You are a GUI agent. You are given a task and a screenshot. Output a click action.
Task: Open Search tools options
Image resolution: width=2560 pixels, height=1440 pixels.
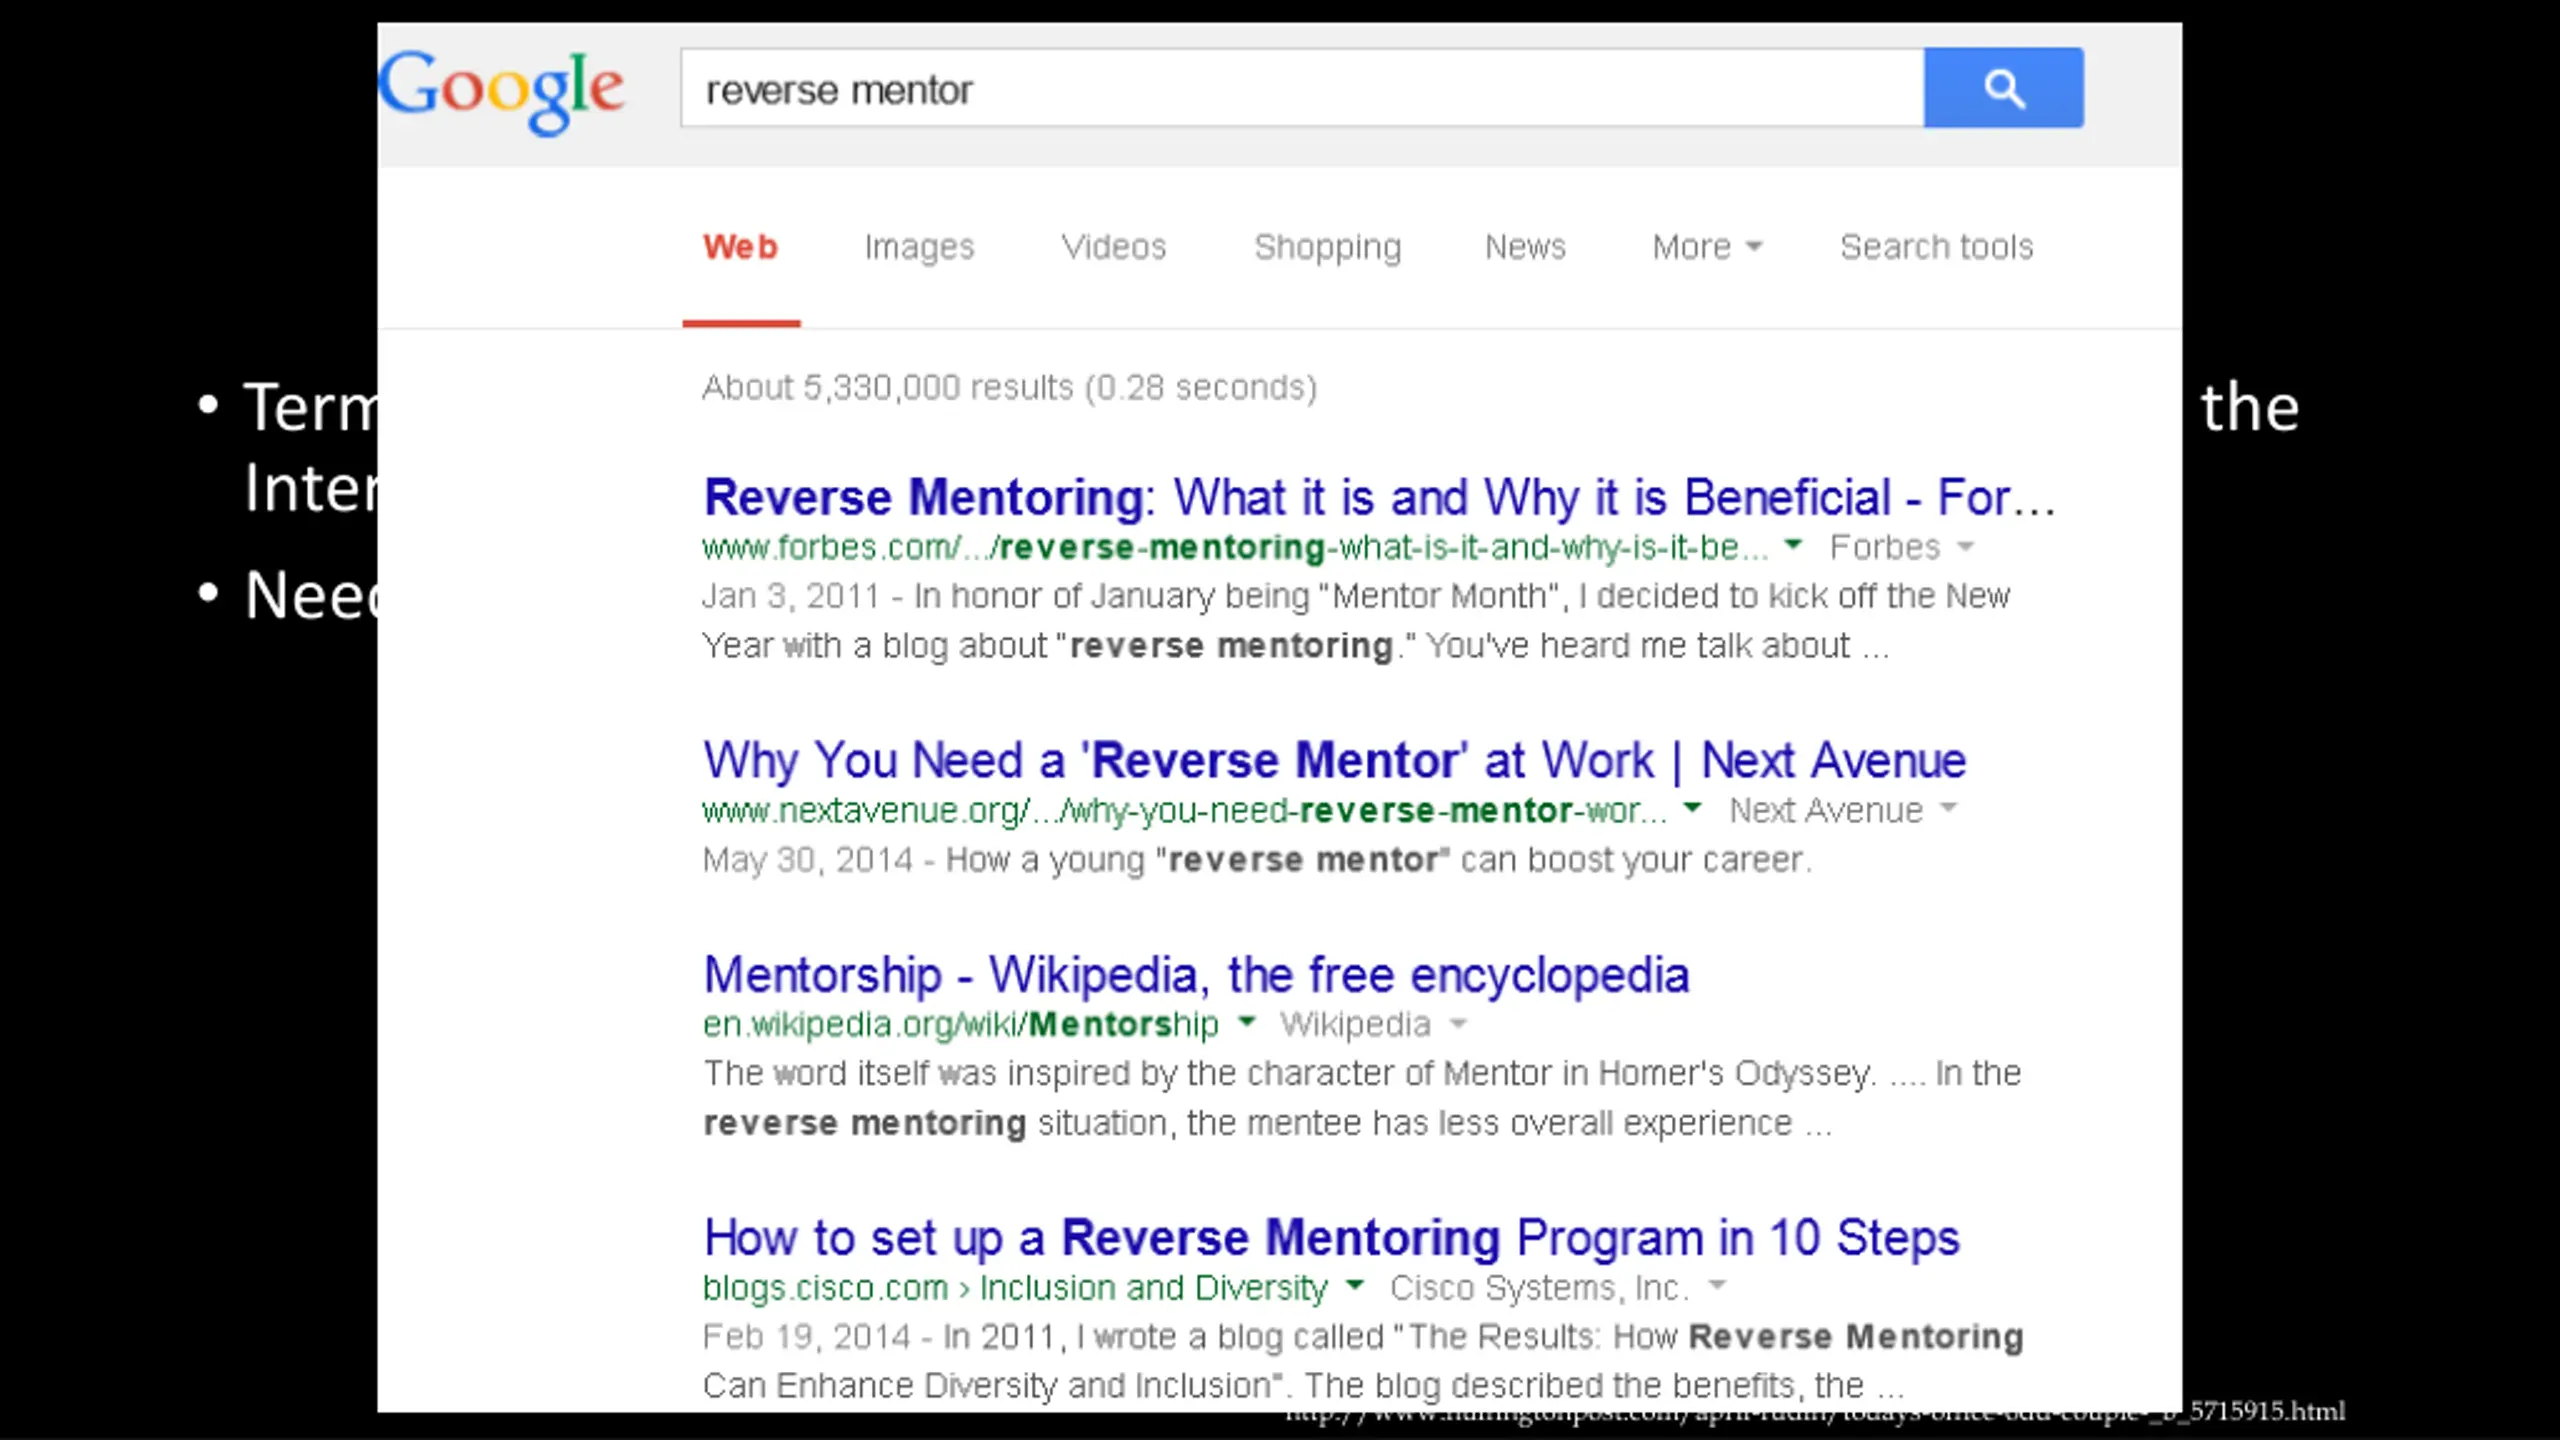1937,247
